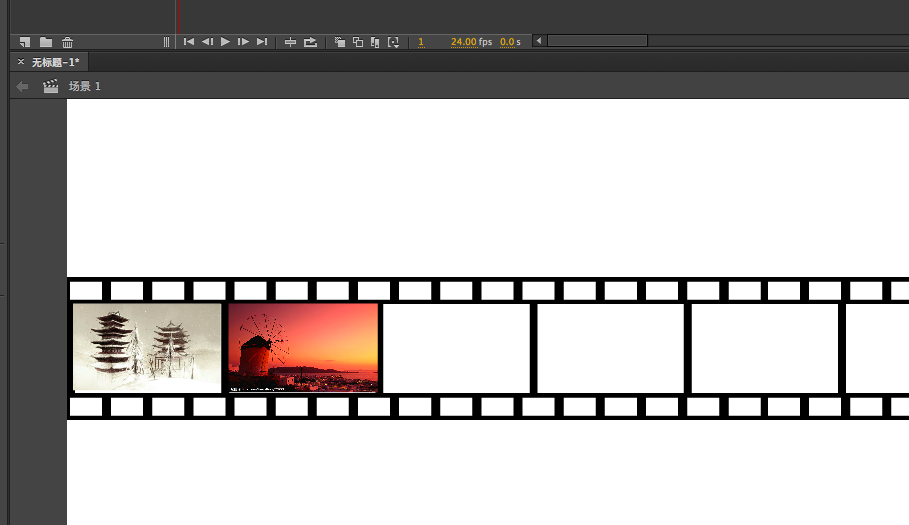Enable onion skin outlines
Viewport: 909px width, 525px height.
click(358, 42)
